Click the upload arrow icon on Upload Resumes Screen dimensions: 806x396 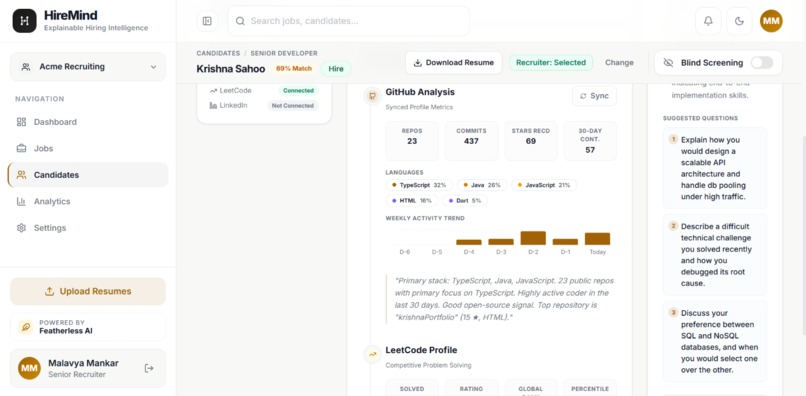[x=49, y=291]
